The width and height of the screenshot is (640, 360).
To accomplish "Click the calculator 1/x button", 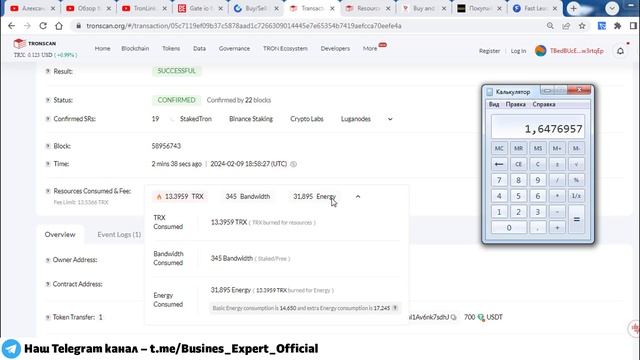I will [576, 196].
